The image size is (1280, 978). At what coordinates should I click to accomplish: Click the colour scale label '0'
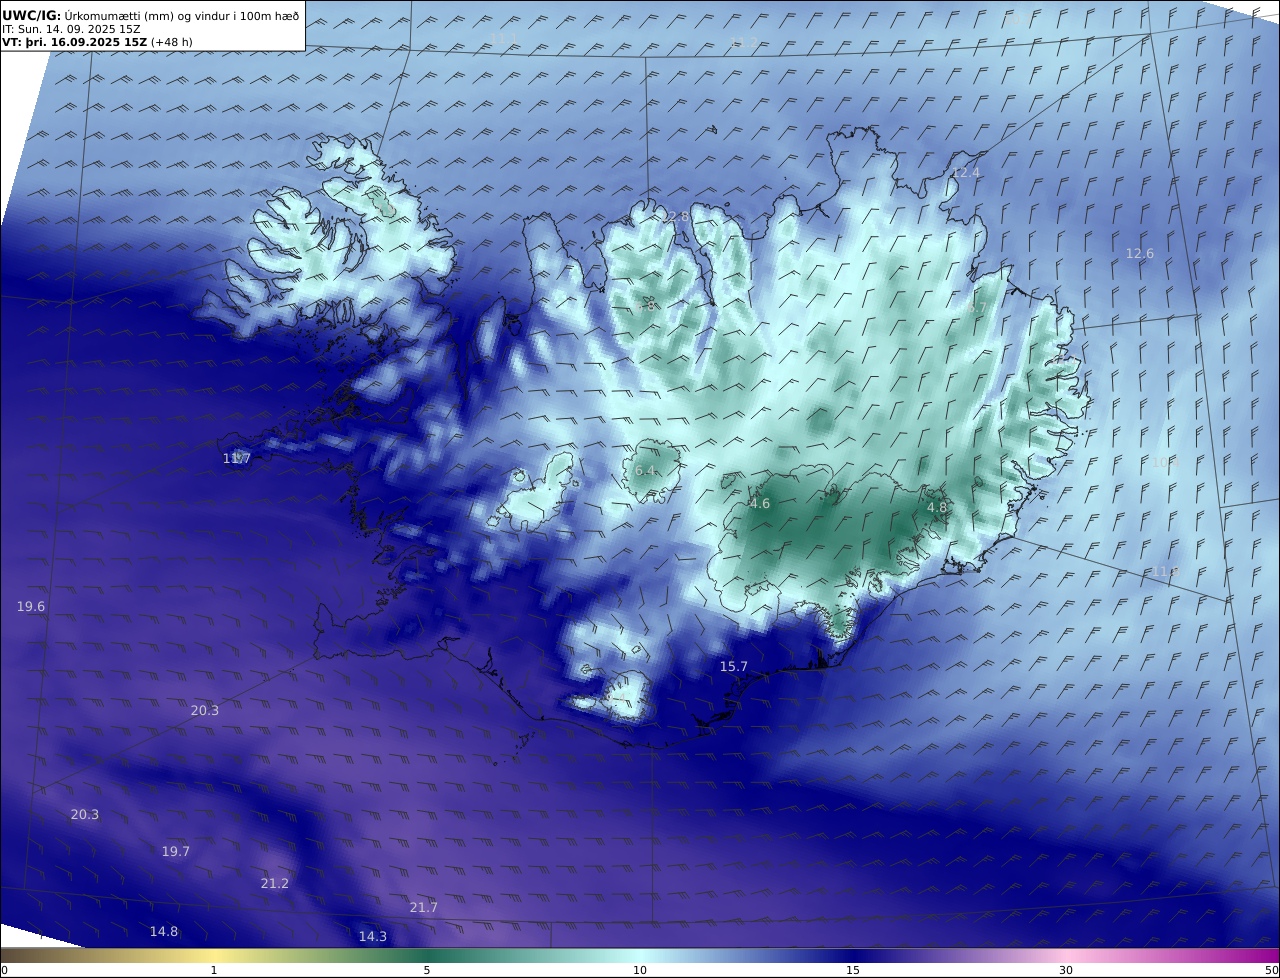click(x=4, y=970)
